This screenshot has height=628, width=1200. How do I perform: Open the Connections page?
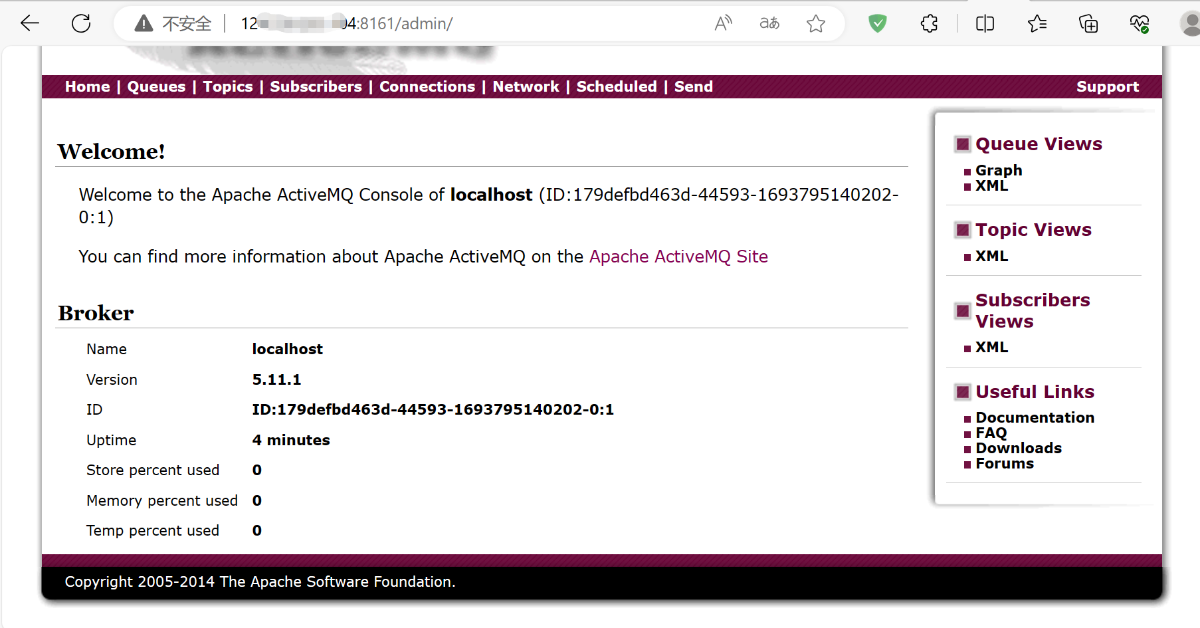point(427,87)
